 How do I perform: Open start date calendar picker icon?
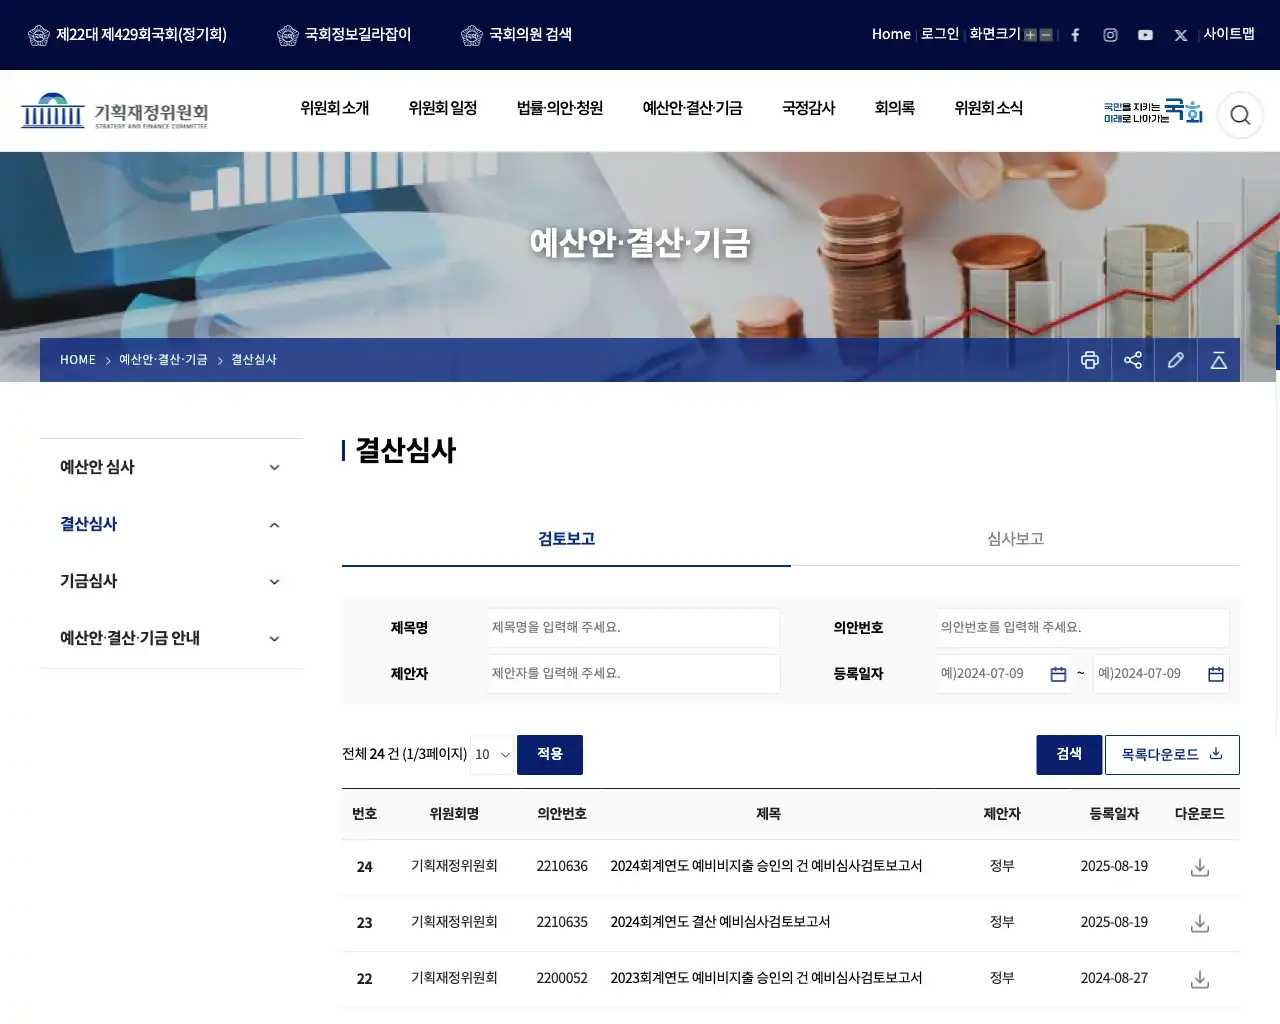(1058, 674)
